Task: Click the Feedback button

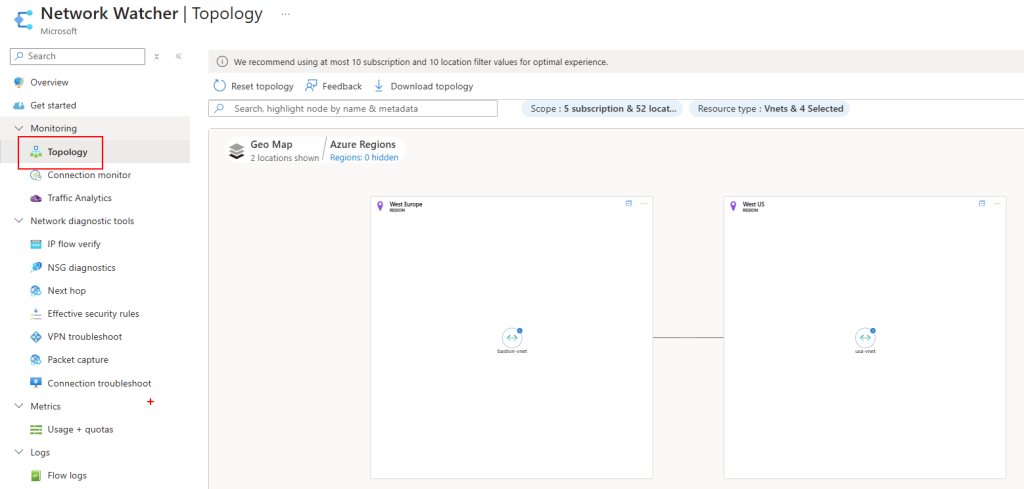Action: coord(333,86)
